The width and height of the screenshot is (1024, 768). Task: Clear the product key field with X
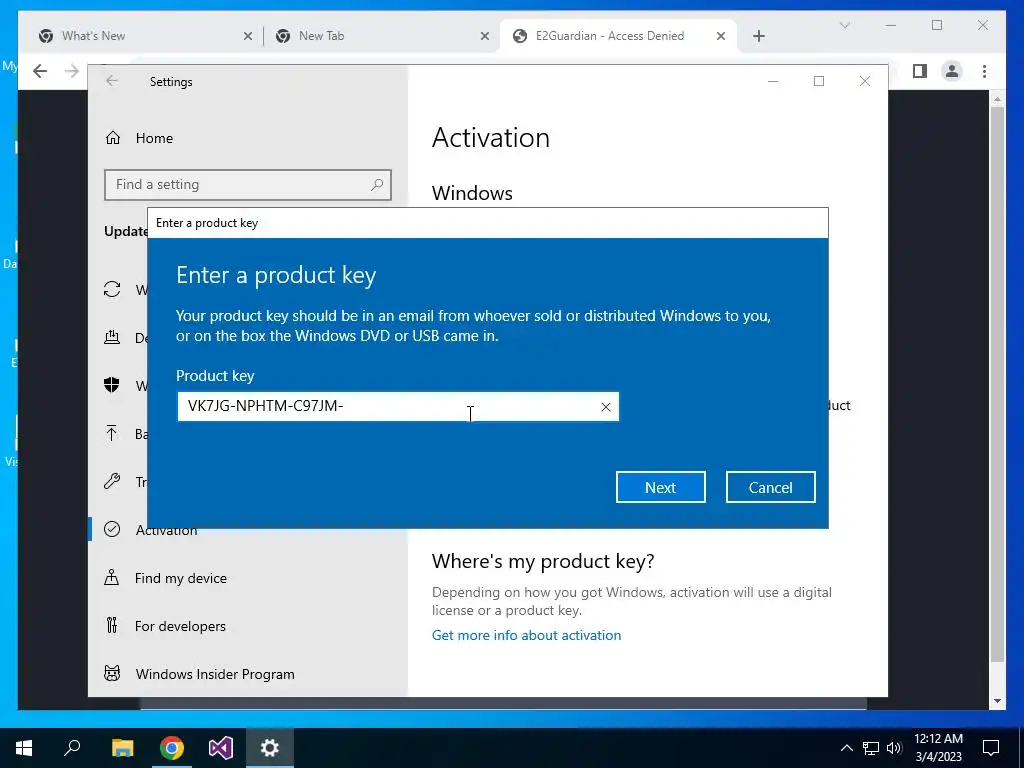click(x=605, y=407)
